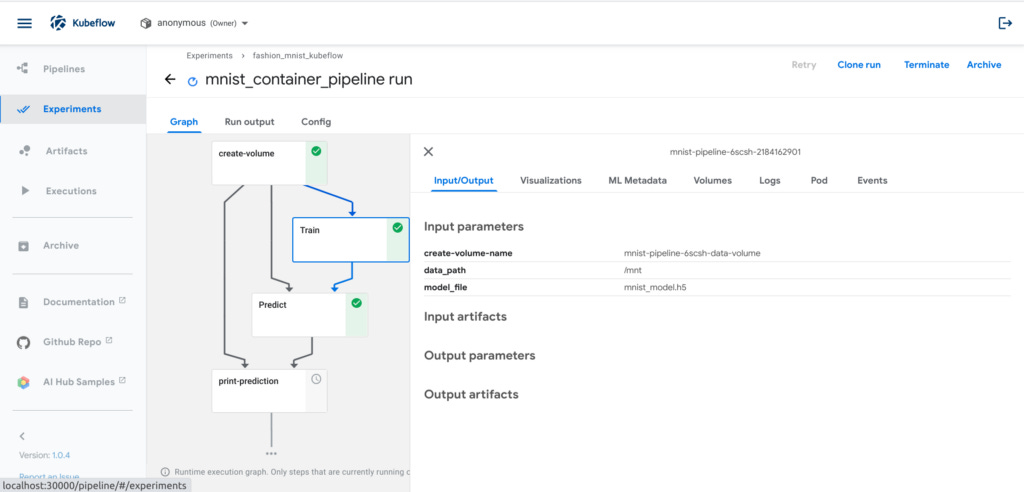Viewport: 1024px width, 492px height.
Task: Click the sidebar Archive box icon
Action: [24, 246]
